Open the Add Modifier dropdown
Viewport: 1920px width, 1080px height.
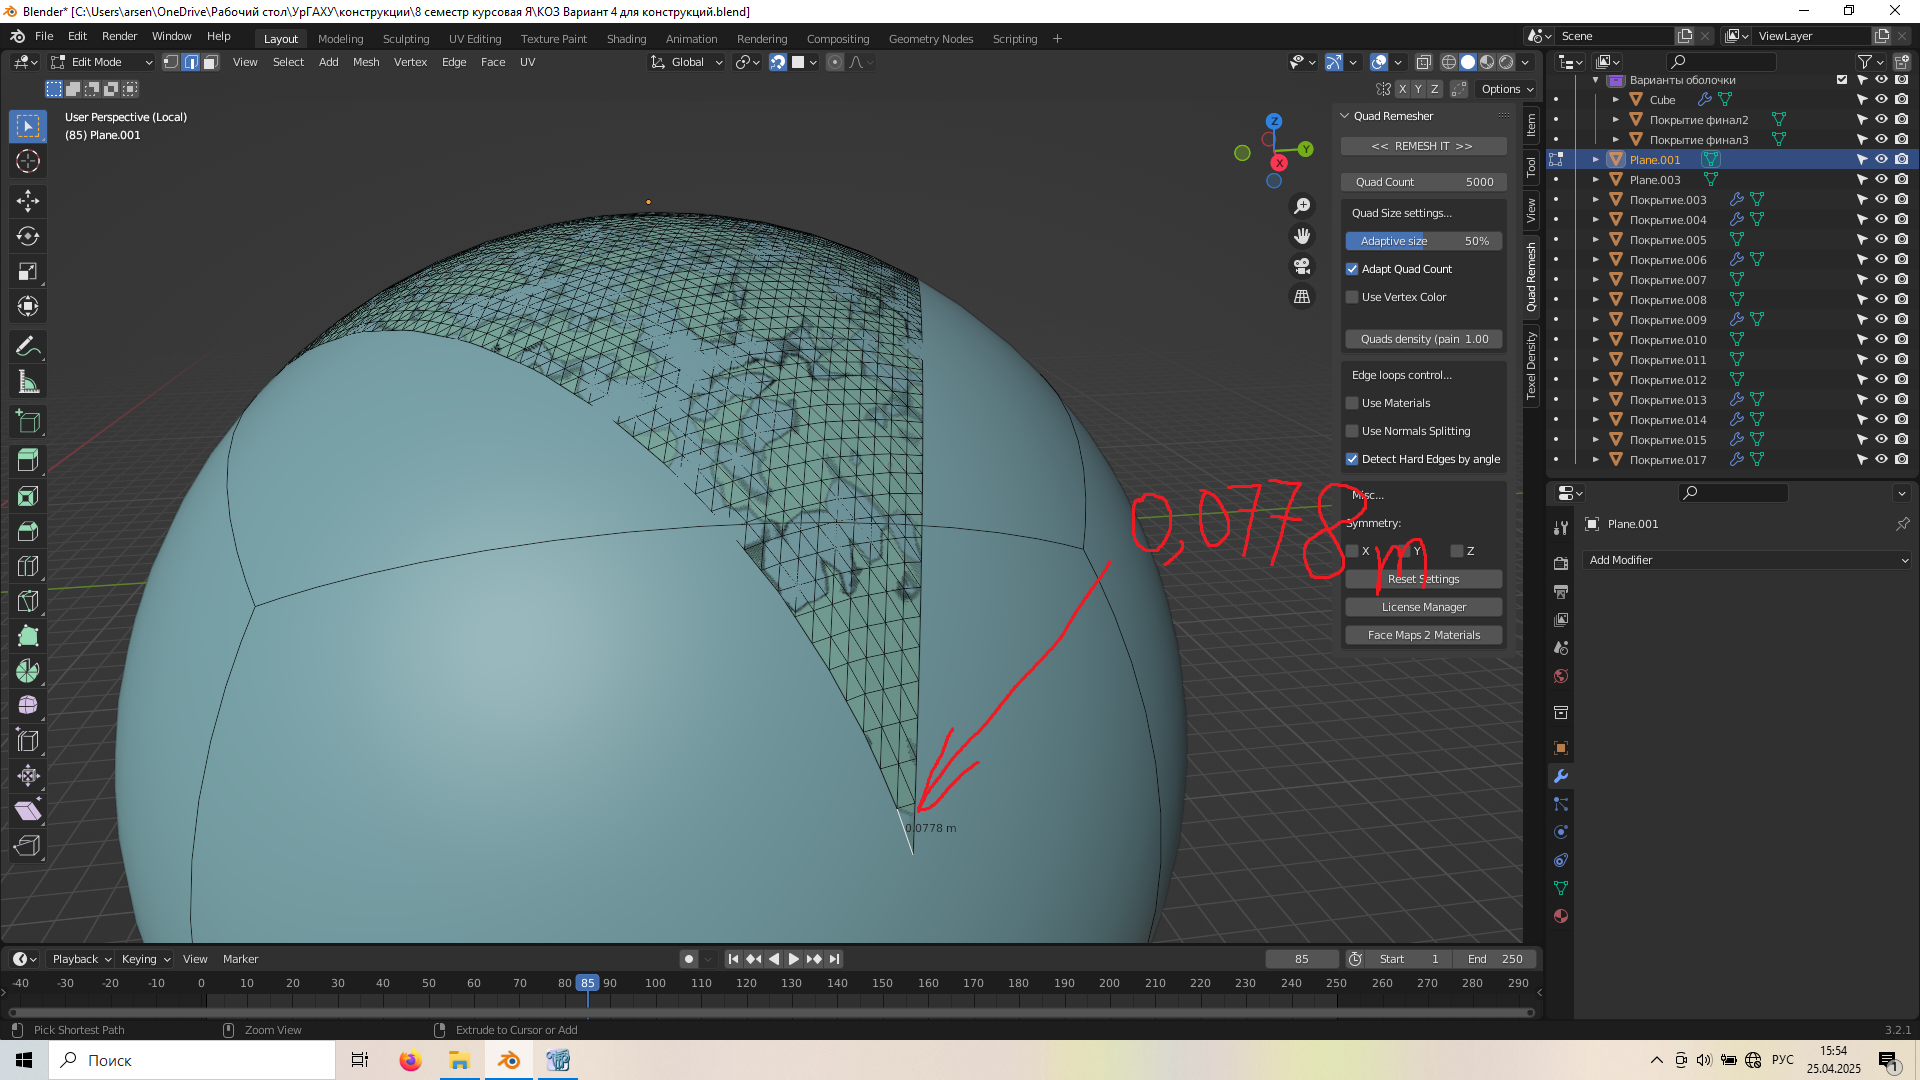(x=1746, y=560)
